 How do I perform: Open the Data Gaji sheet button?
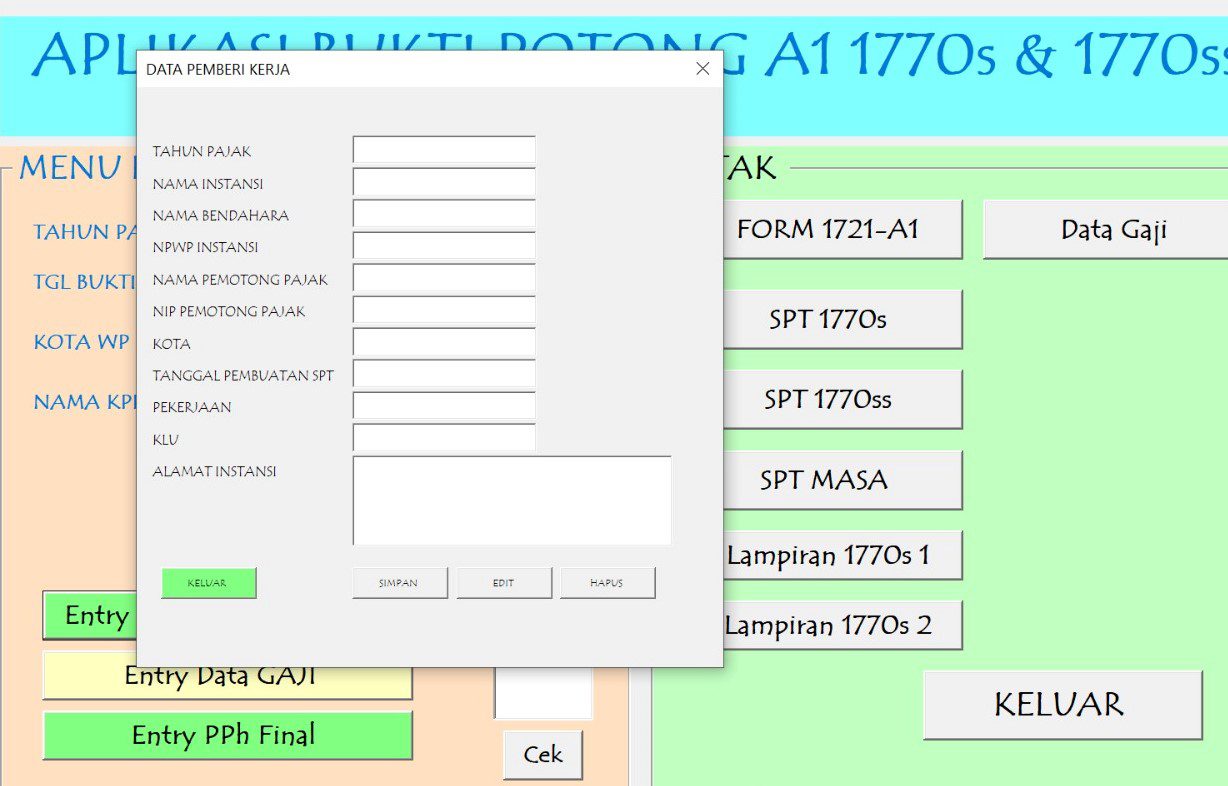1113,230
